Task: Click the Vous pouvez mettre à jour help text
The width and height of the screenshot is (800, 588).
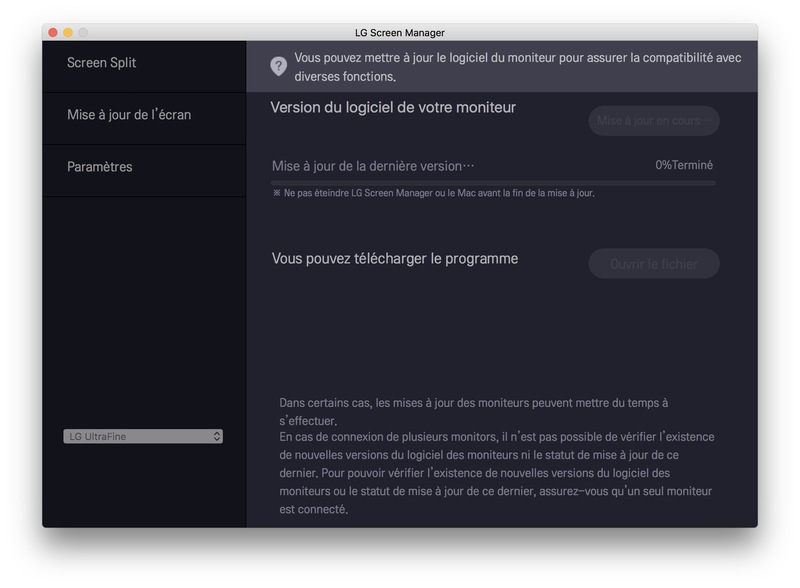Action: pyautogui.click(x=517, y=67)
